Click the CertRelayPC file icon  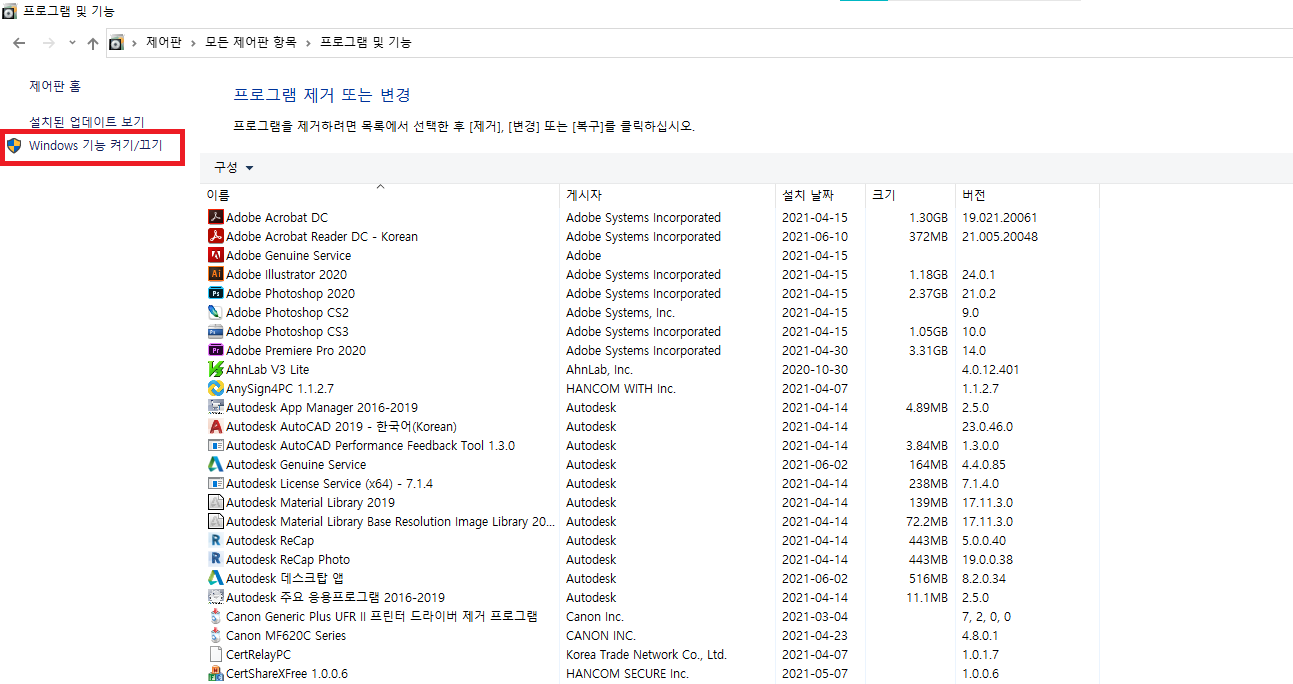(x=215, y=654)
